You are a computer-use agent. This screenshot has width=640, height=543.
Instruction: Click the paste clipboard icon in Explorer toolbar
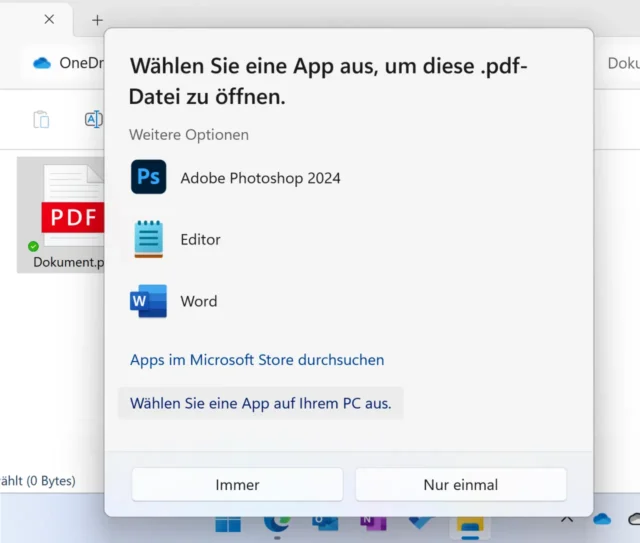coord(41,120)
